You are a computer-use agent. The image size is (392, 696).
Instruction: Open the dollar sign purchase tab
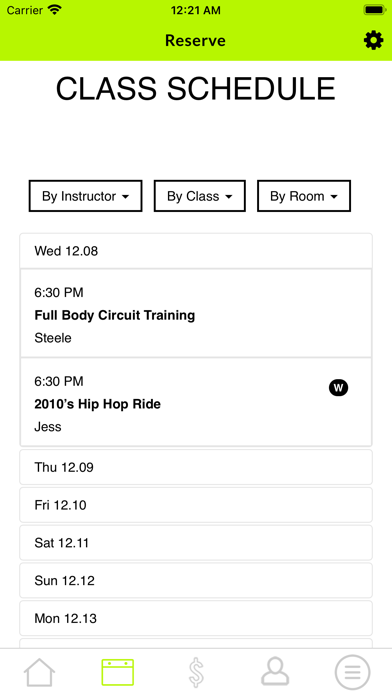pyautogui.click(x=196, y=672)
